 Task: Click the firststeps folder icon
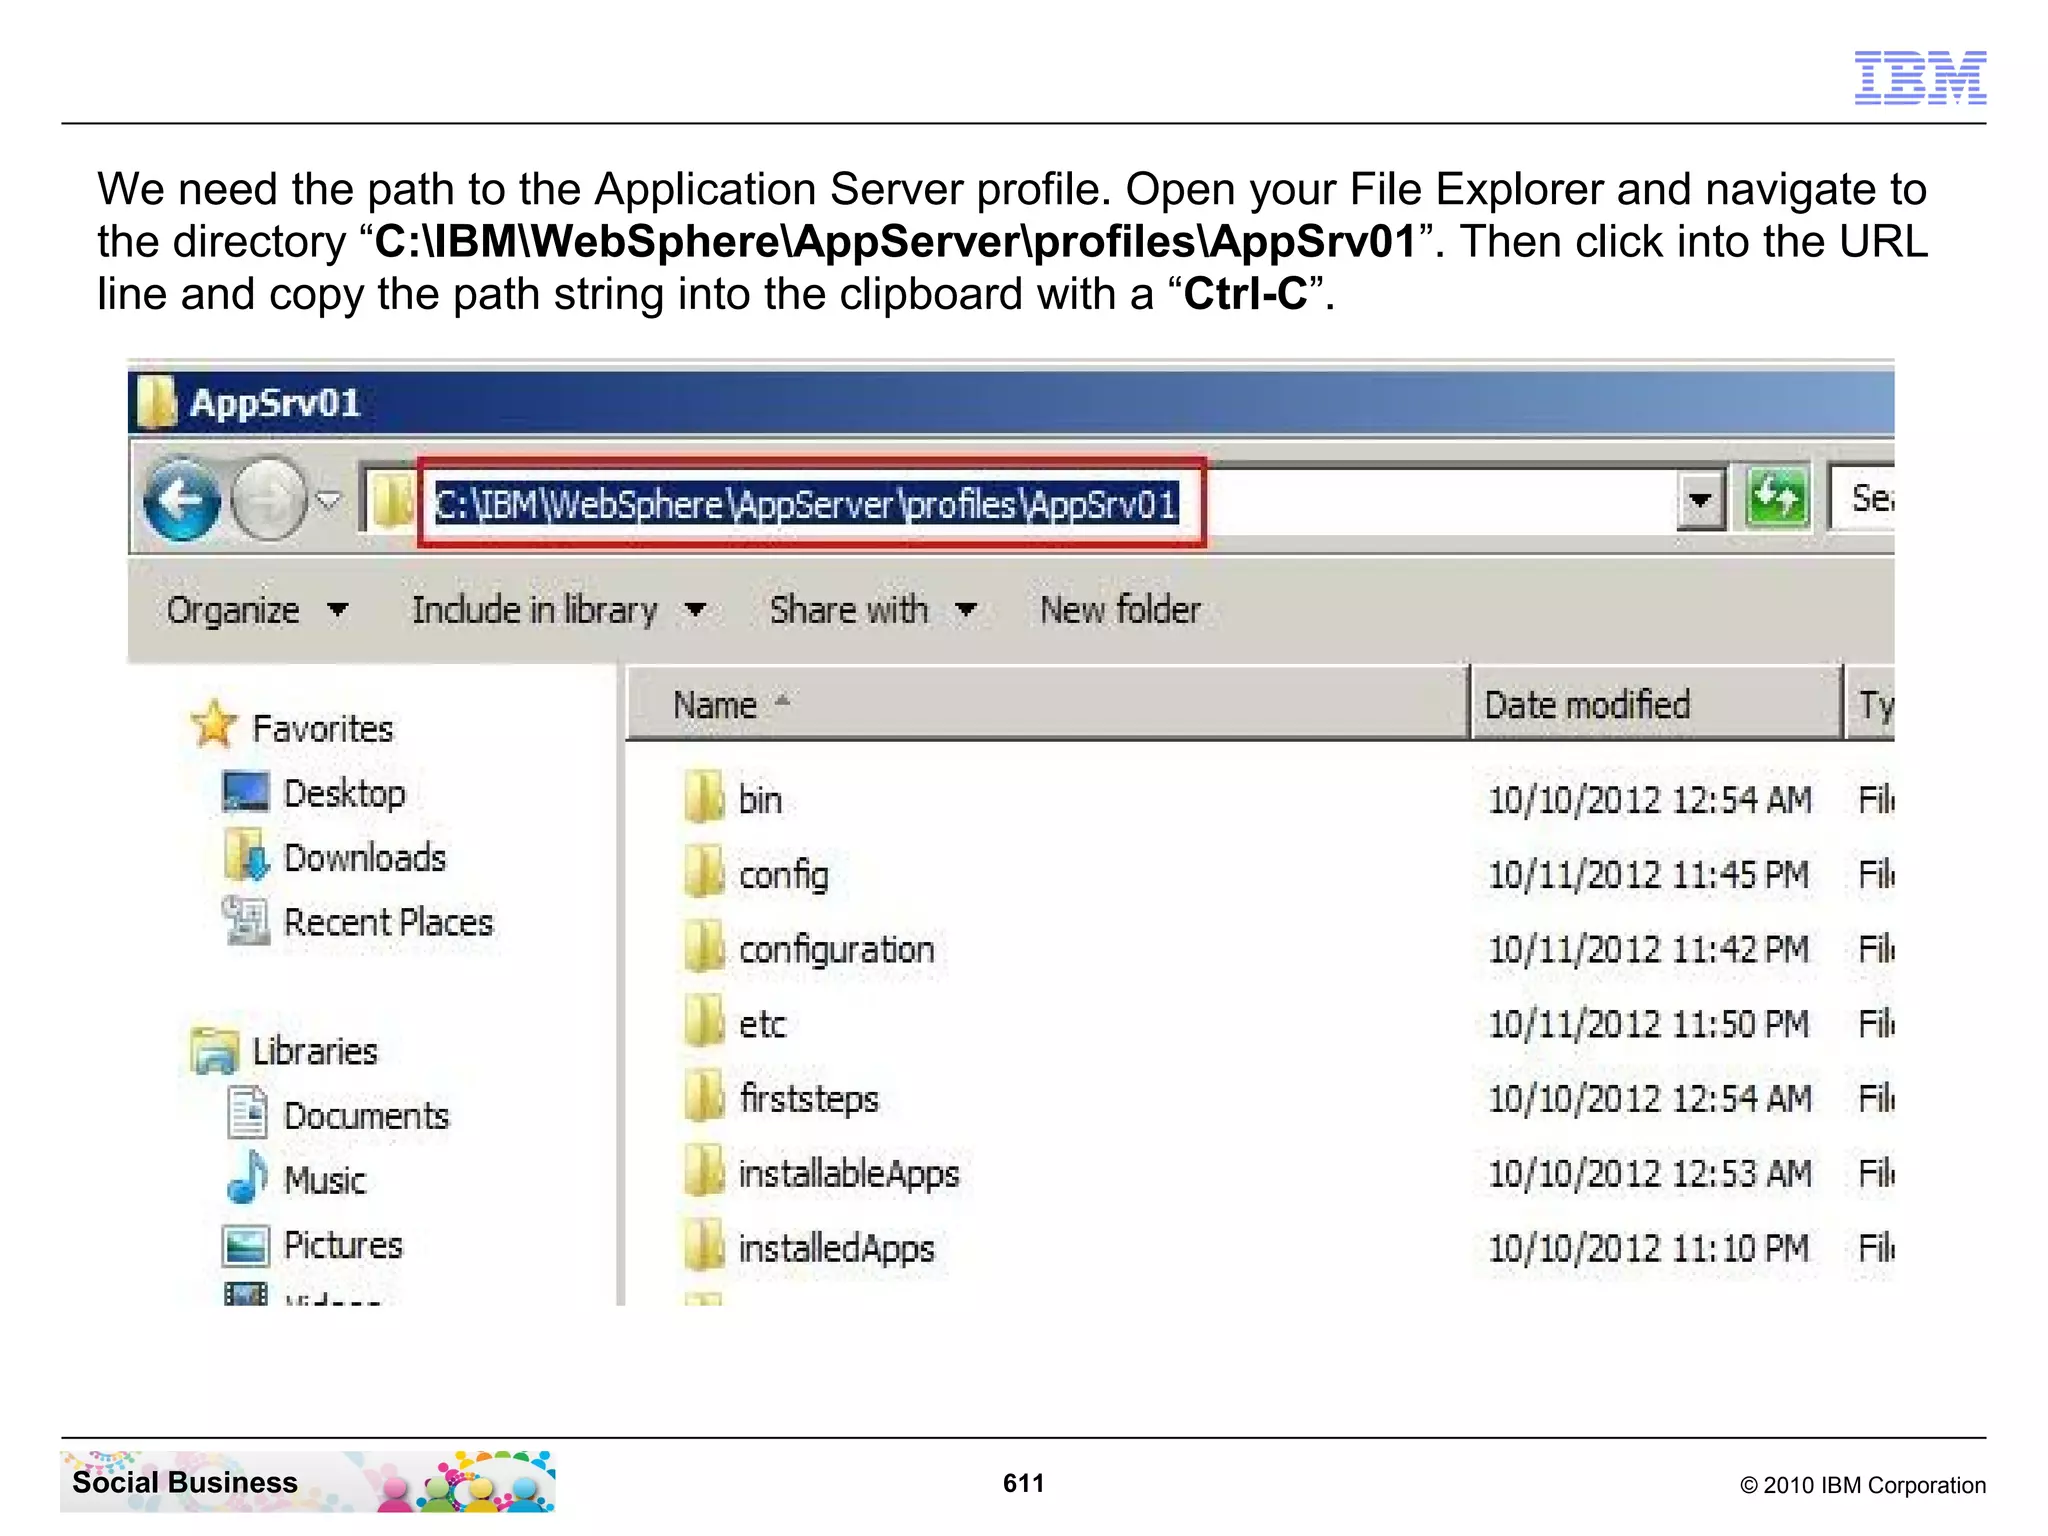705,1095
